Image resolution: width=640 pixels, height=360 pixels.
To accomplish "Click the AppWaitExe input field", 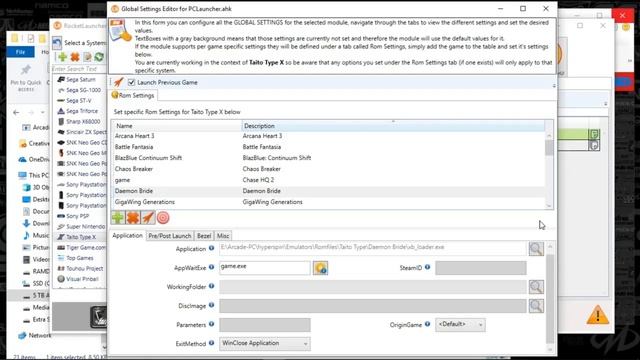I will (x=265, y=268).
